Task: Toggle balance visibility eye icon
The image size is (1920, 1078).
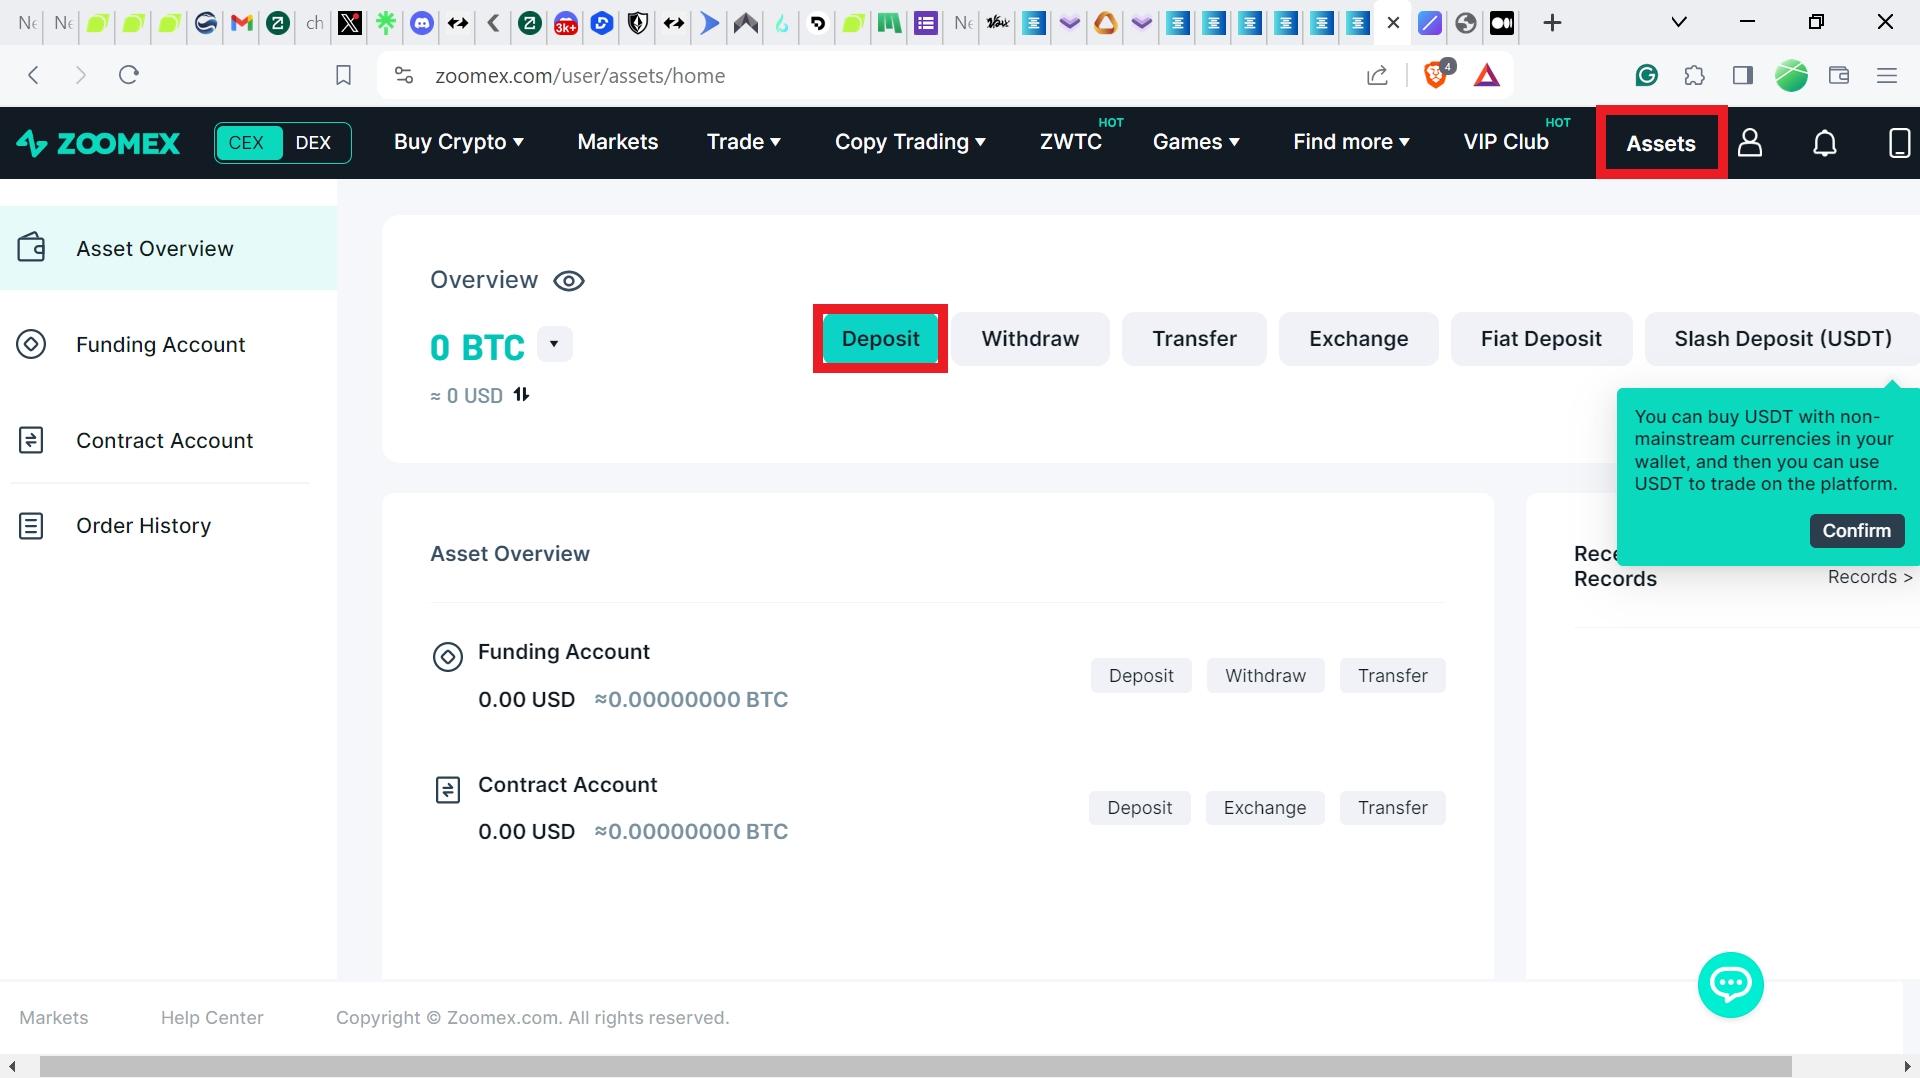Action: coord(569,281)
